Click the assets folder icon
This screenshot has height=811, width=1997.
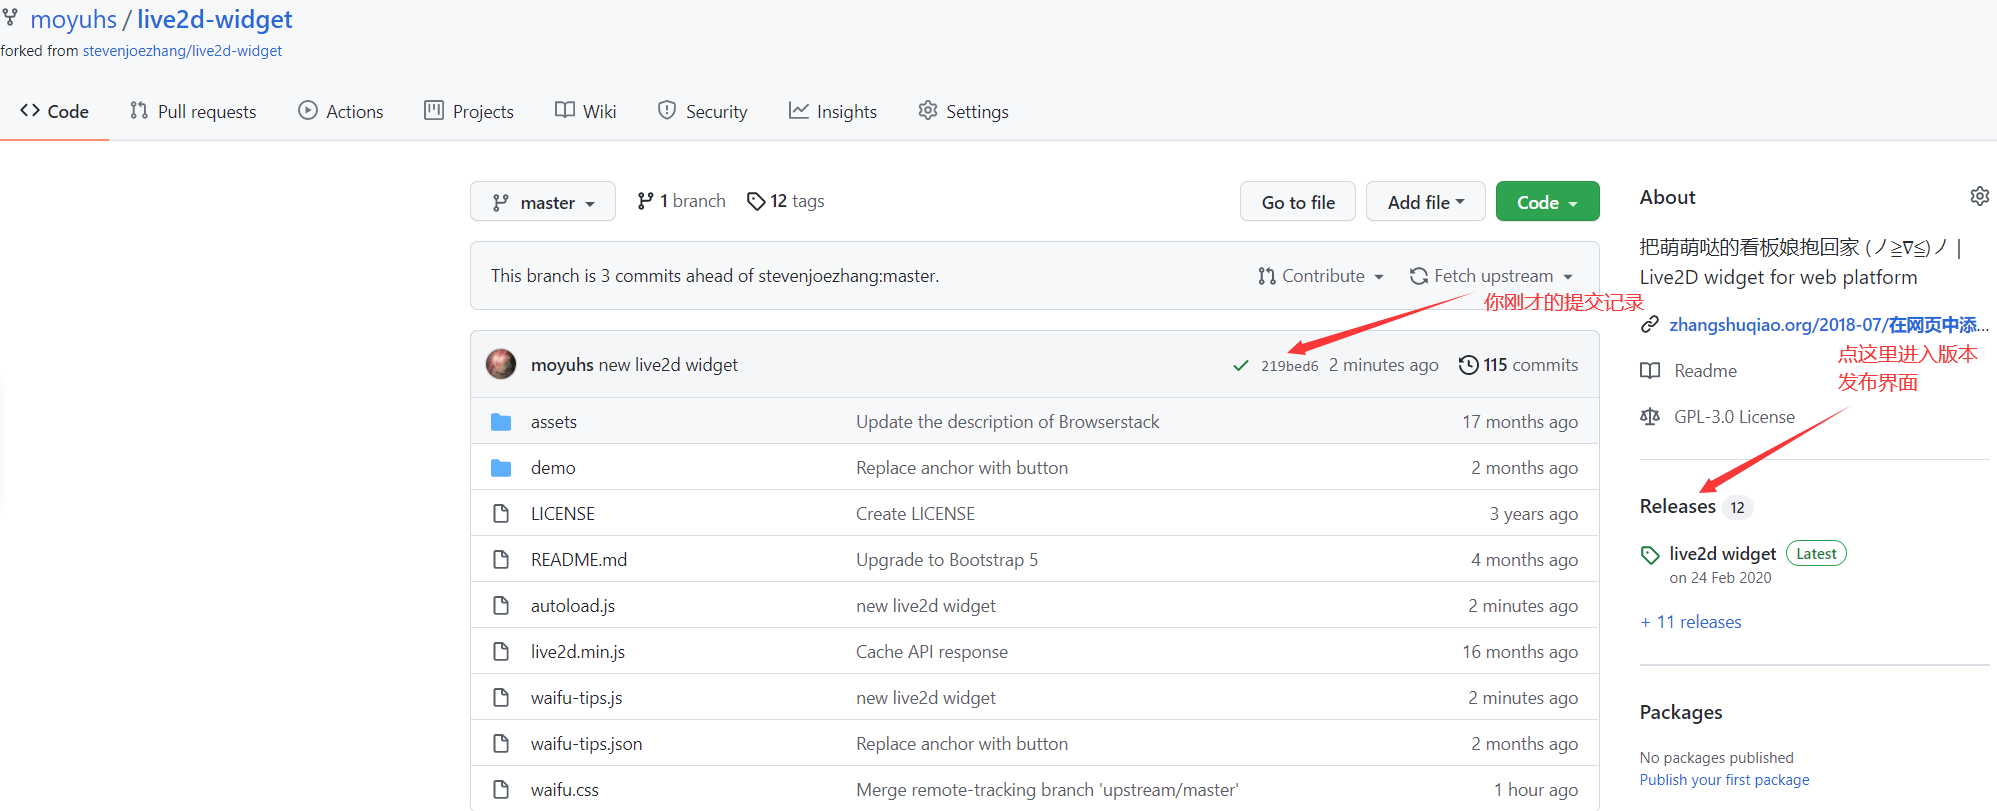tap(501, 422)
